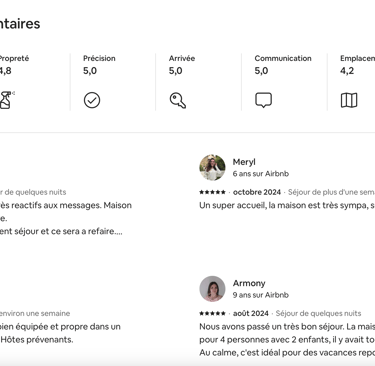This screenshot has width=375, height=366.
Task: Click Armony's review beginning Nous avons passé
Action: 287,340
